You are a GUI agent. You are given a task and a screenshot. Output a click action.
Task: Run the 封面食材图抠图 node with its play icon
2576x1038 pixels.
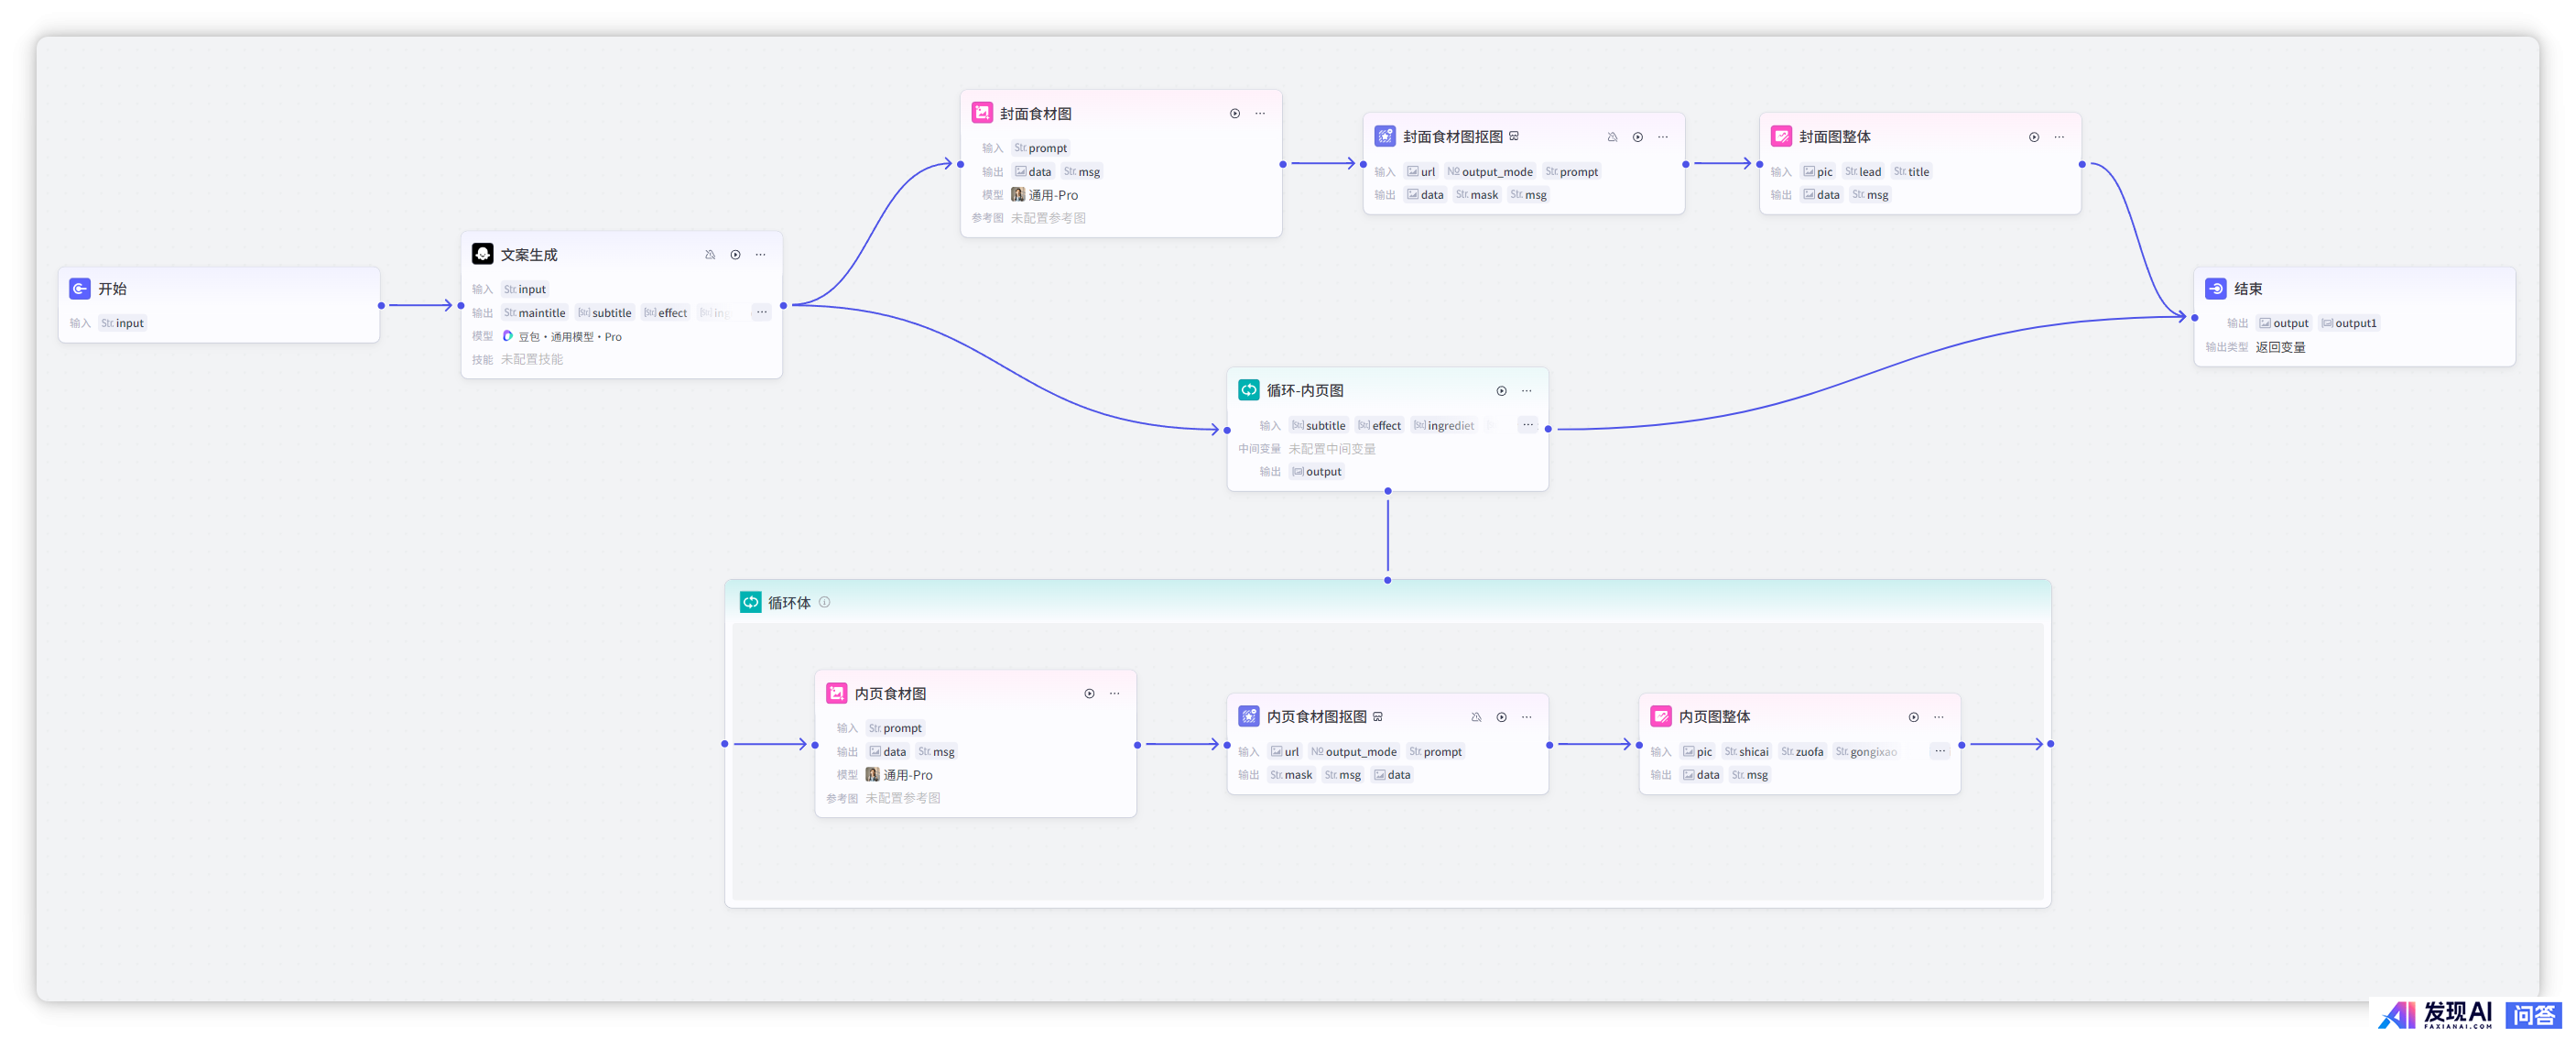[x=1637, y=137]
